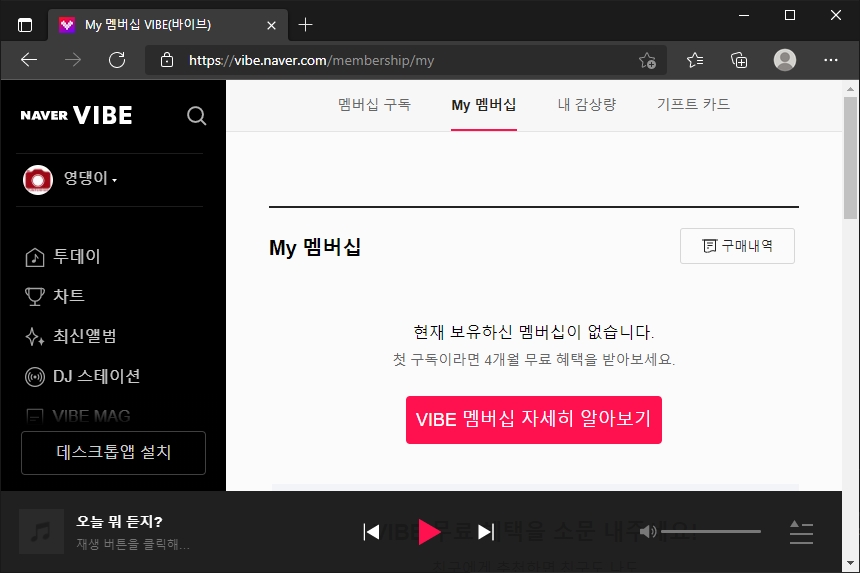
Task: Click VIBE 멤버십 자세히 알아보기 button
Action: tap(534, 419)
